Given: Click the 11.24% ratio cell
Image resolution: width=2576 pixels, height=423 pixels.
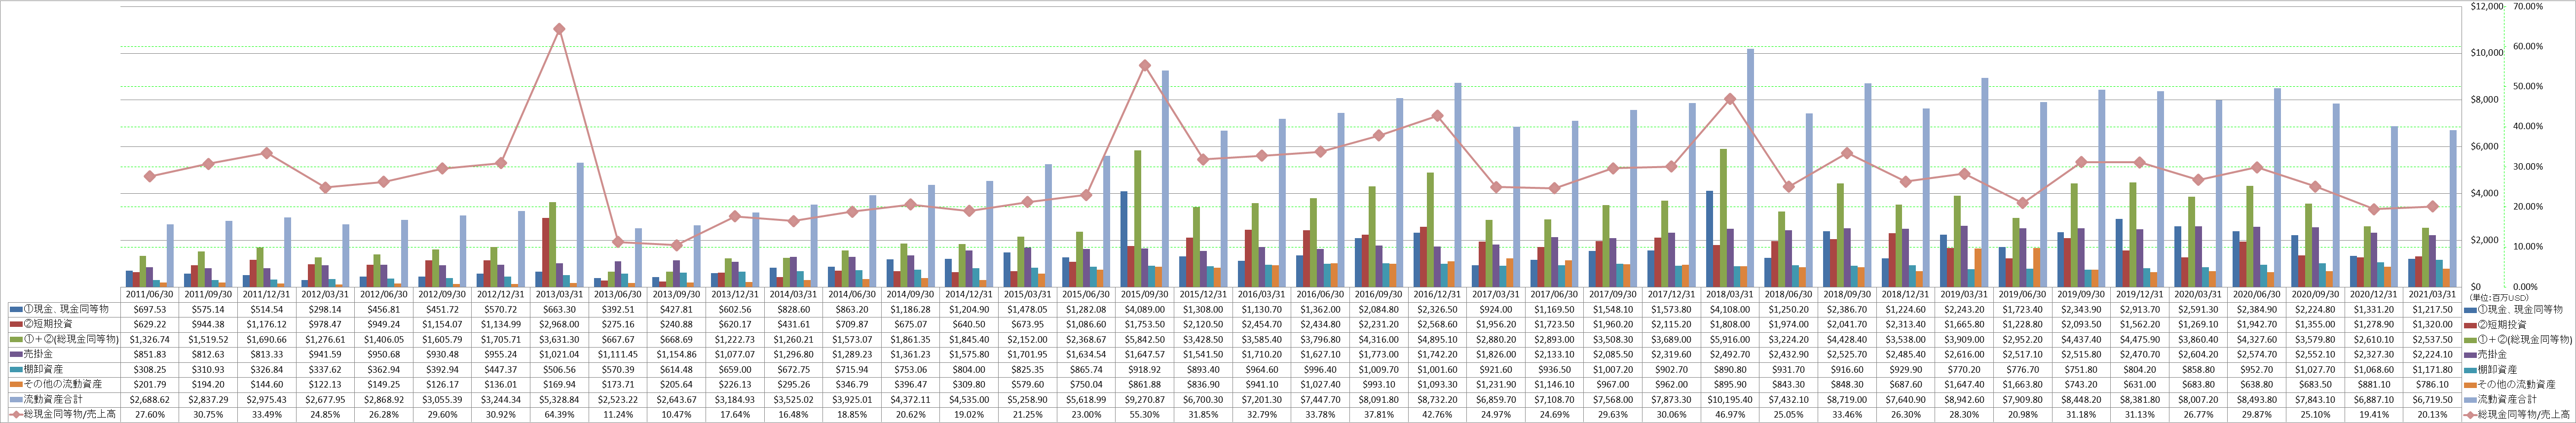Looking at the screenshot, I should (x=618, y=415).
